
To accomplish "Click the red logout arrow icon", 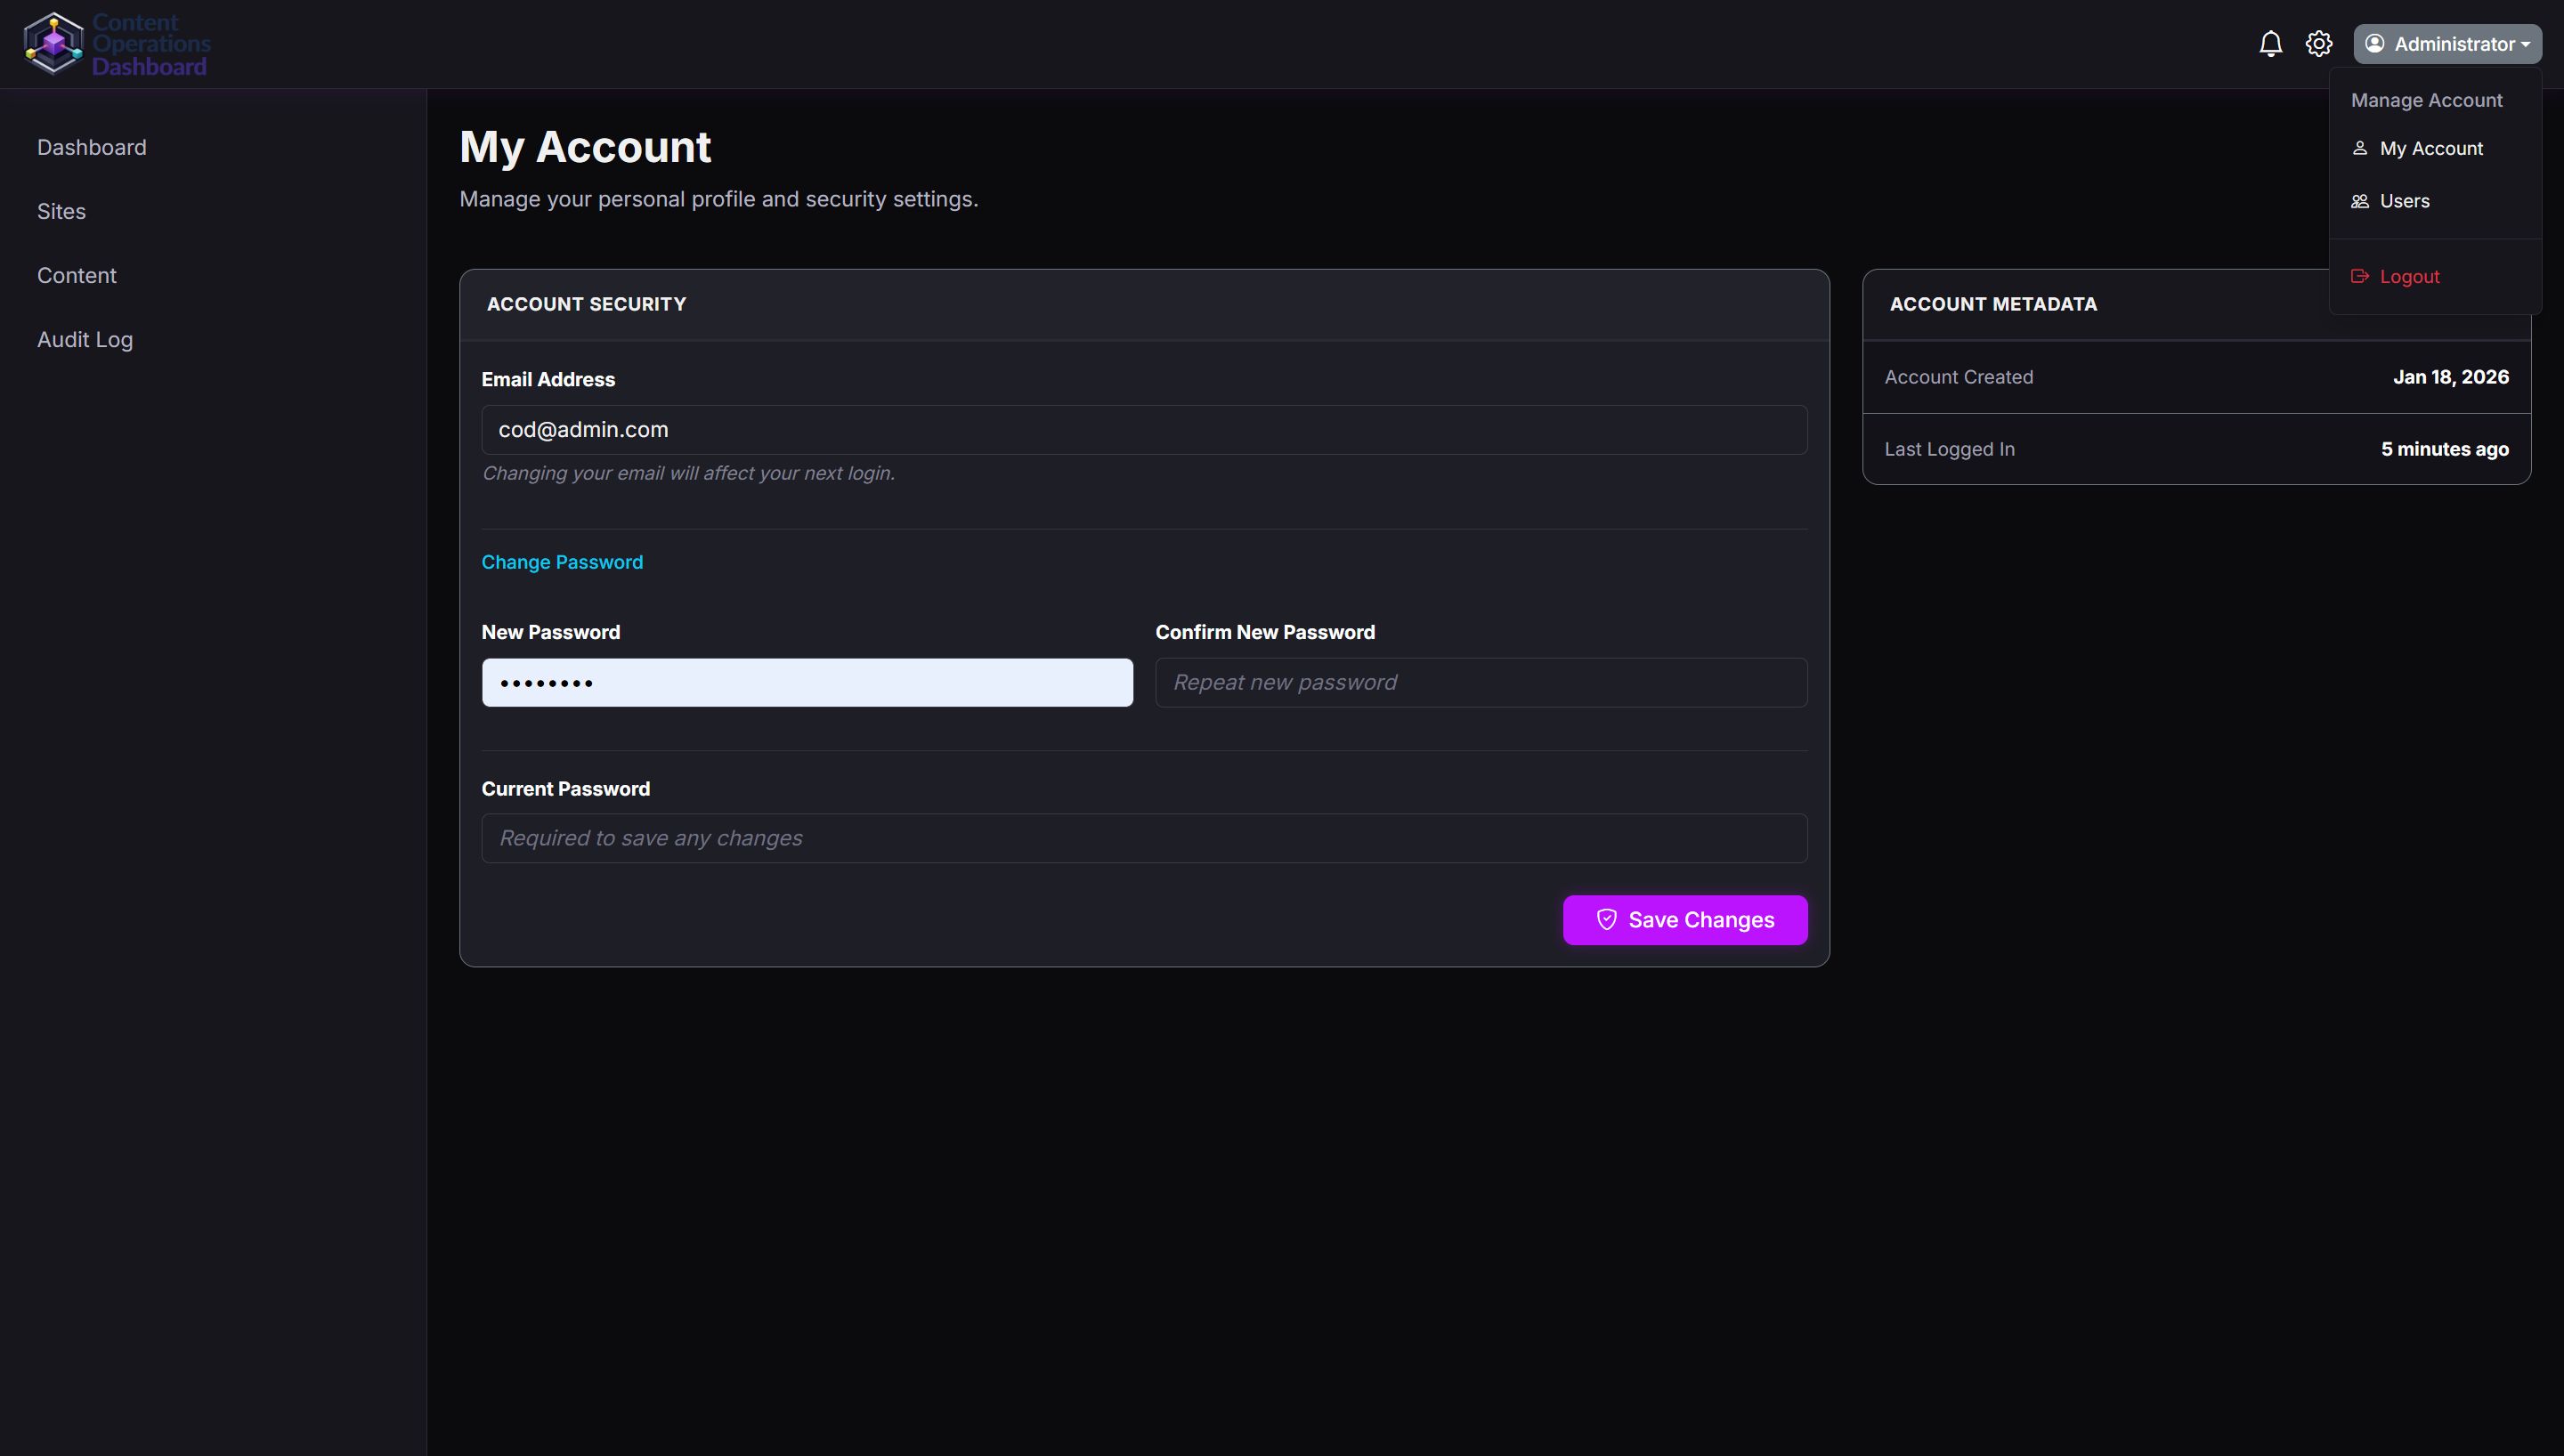I will (x=2359, y=276).
